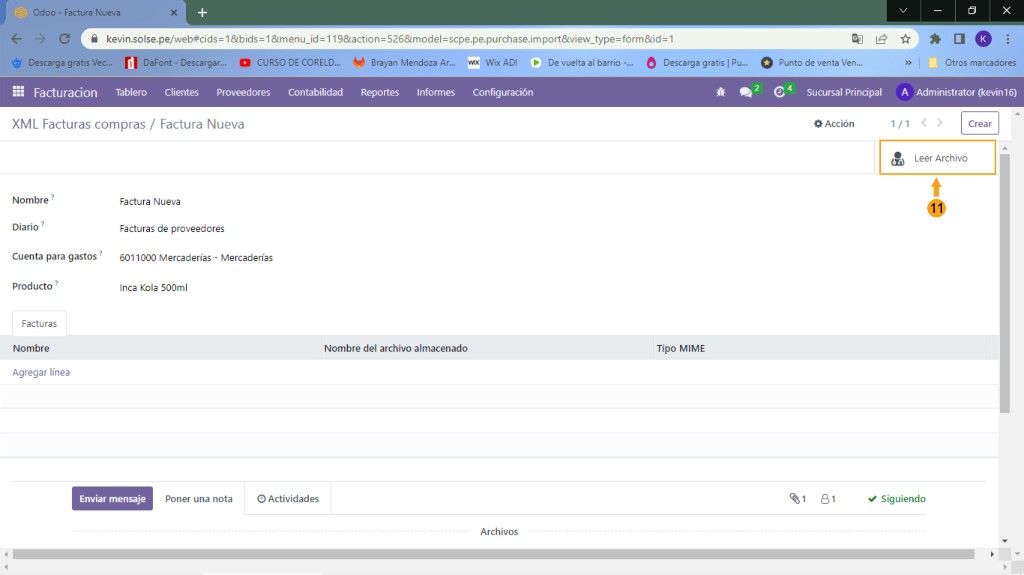Open the Chrome extensions puzzle icon

coord(935,39)
